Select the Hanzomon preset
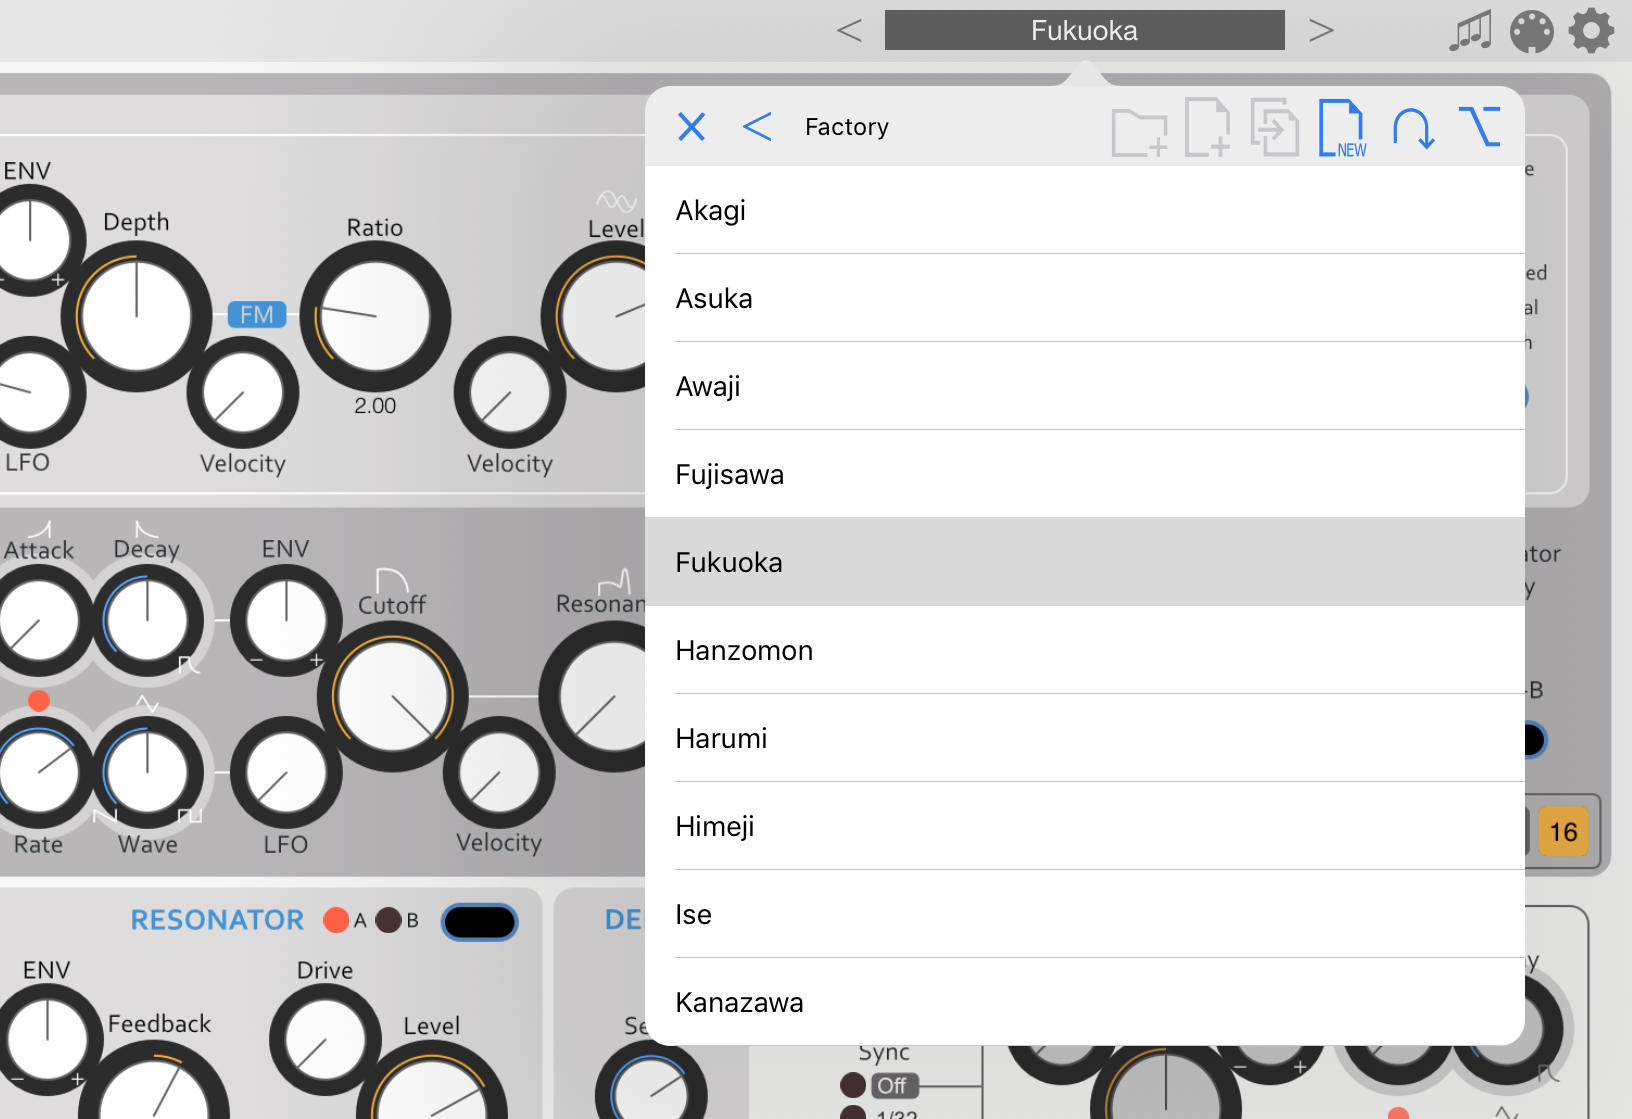 coord(1085,650)
